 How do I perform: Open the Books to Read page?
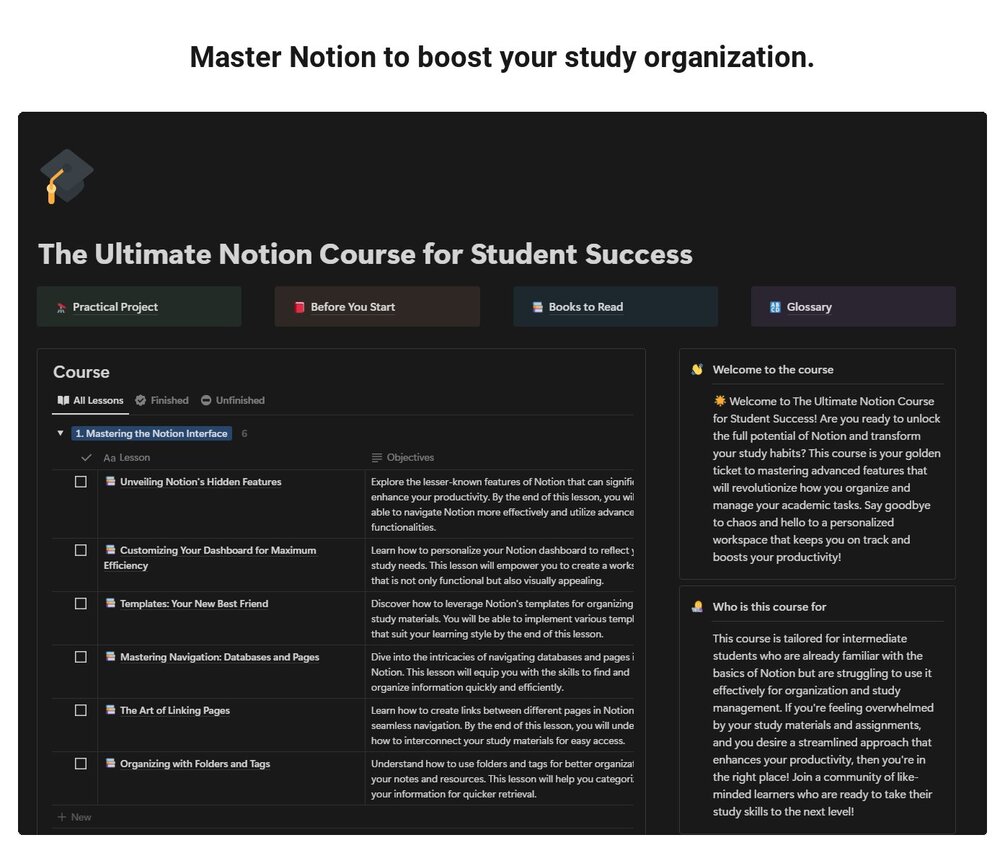click(x=615, y=307)
